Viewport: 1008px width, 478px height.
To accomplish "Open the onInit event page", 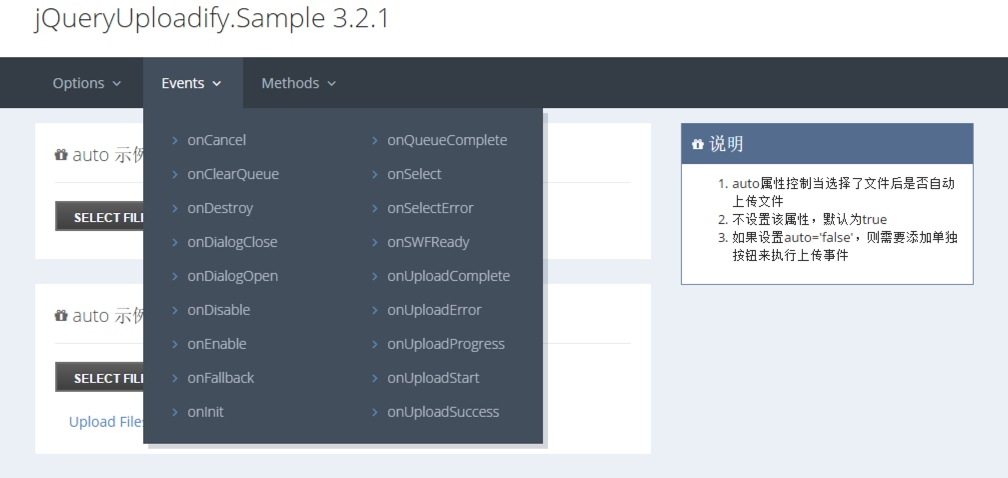I will coord(206,412).
